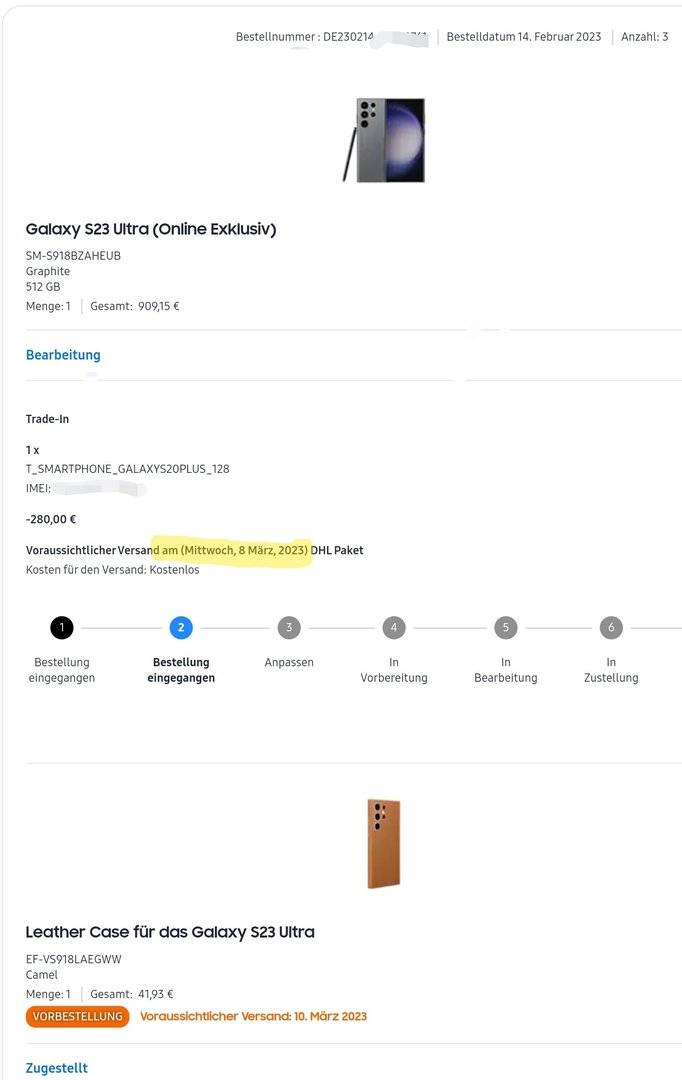
Task: Open Galaxy S23 Ultra product image
Action: point(384,141)
